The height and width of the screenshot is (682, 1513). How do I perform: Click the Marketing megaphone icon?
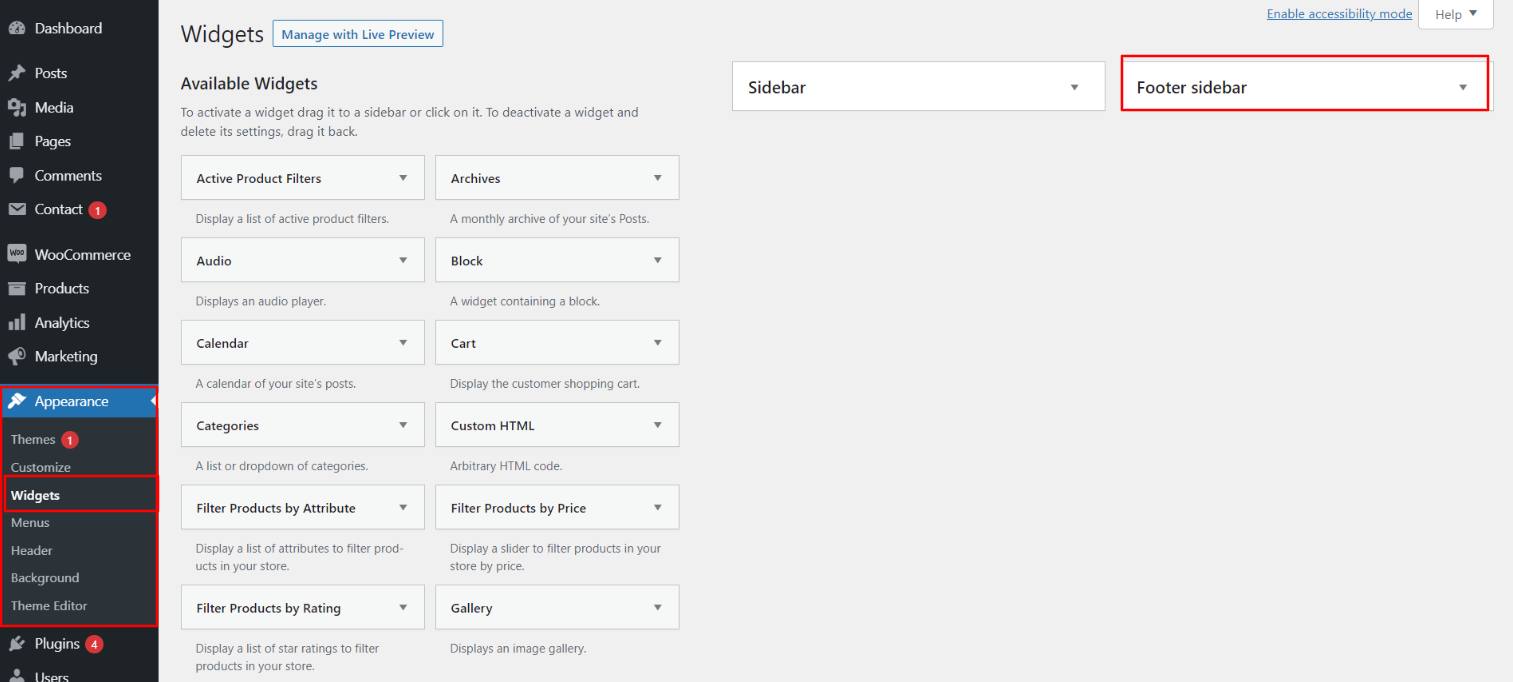coord(17,356)
